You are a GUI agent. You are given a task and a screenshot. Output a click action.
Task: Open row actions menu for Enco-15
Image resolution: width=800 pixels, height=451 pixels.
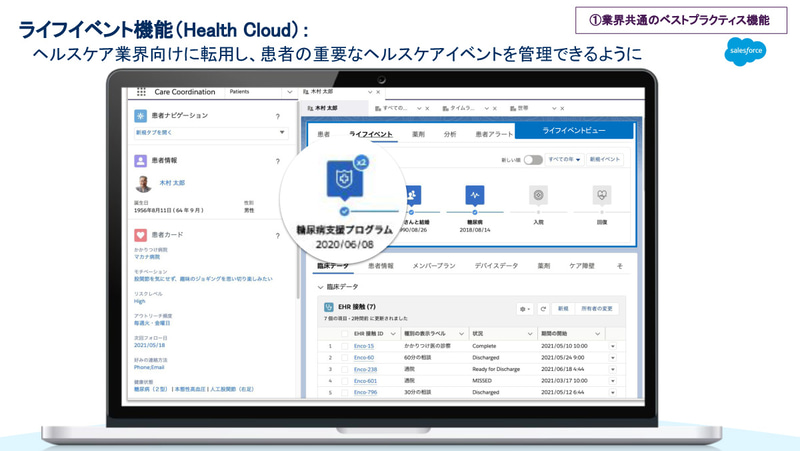tap(613, 346)
